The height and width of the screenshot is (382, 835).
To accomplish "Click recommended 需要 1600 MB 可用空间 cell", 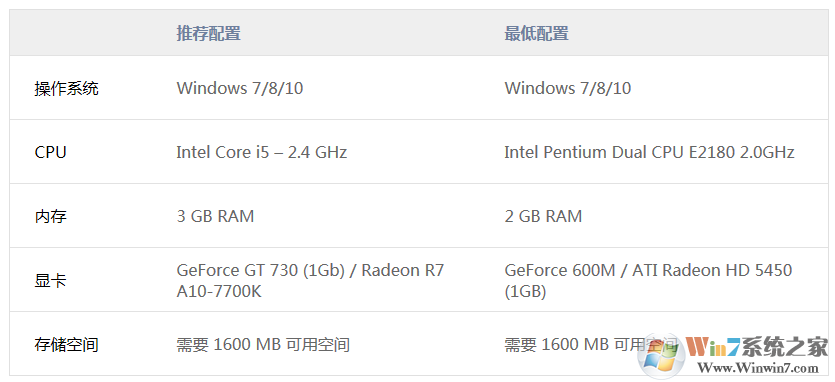I will click(263, 345).
